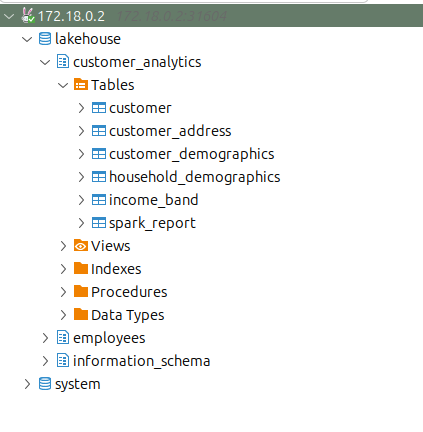This screenshot has width=423, height=432.
Task: Select the household_demographics table
Action: tap(195, 177)
